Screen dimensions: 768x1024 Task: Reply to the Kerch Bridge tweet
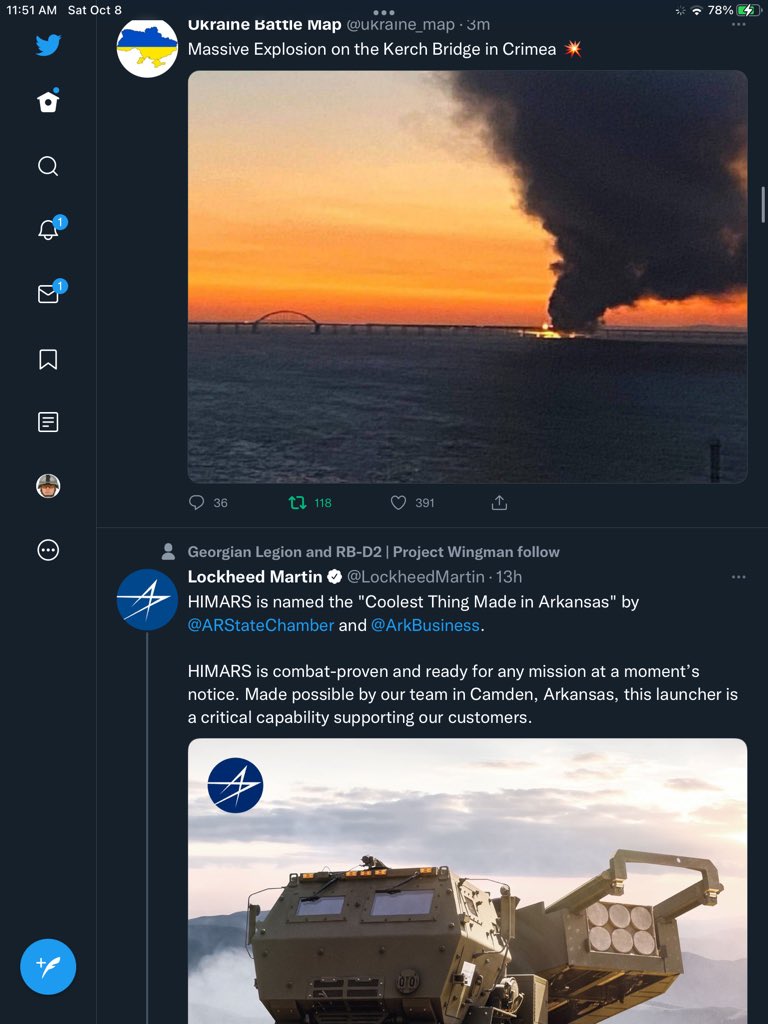(197, 503)
